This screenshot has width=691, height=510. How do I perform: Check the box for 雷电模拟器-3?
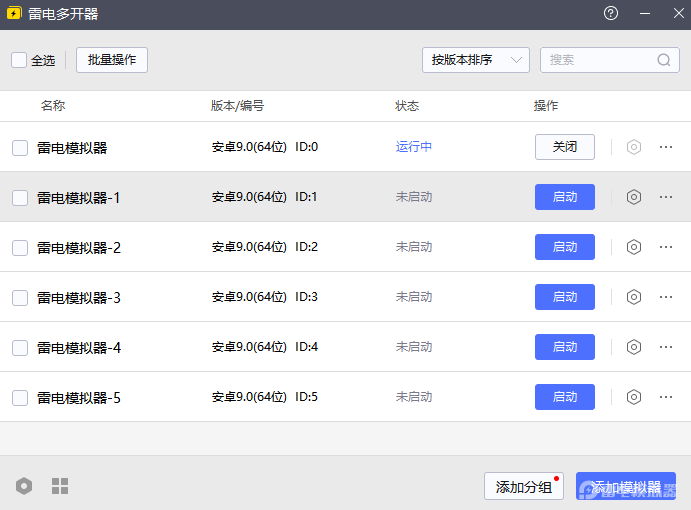20,298
